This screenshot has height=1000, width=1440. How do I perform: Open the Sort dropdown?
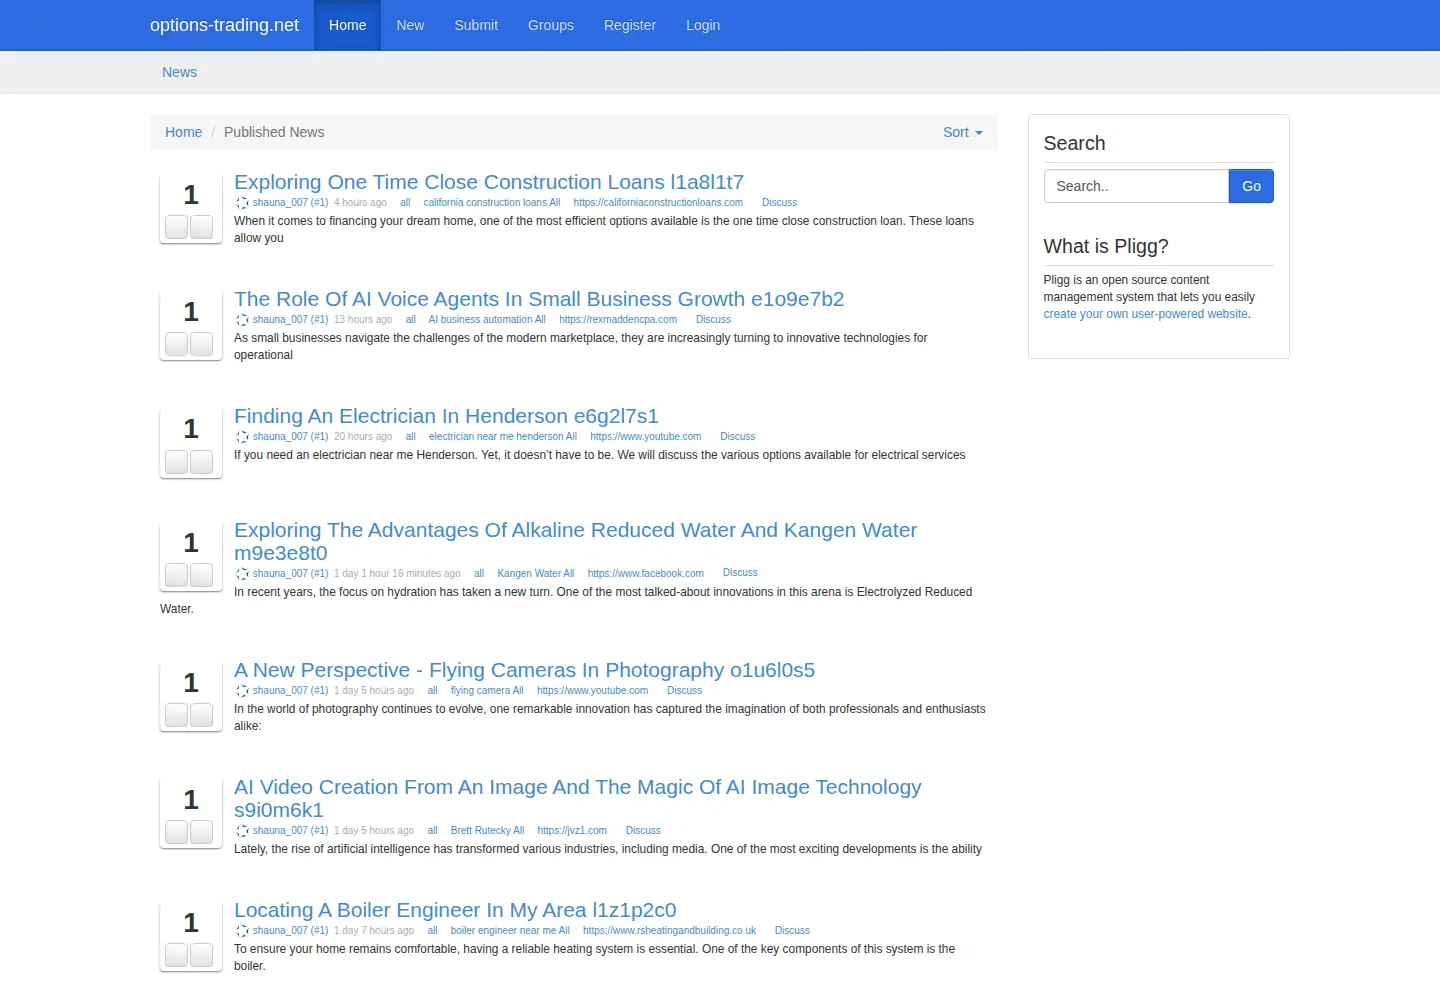click(x=962, y=132)
